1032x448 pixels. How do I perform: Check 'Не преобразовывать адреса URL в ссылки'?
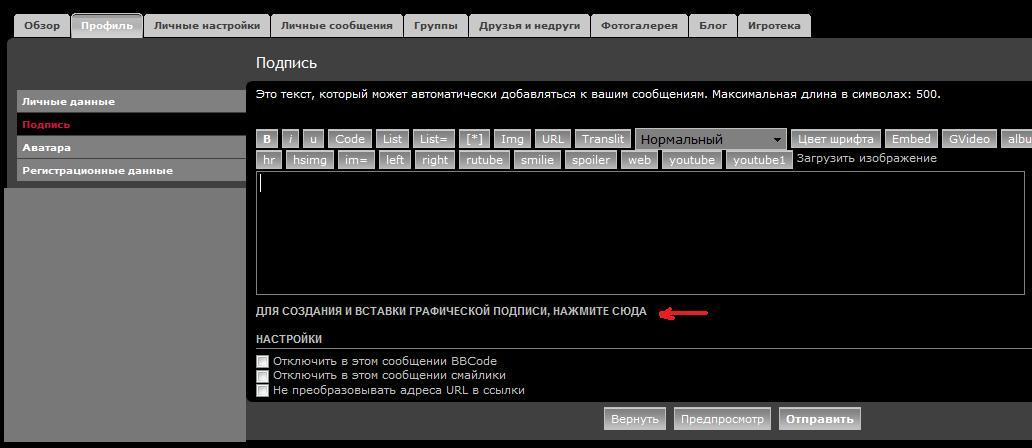pos(263,390)
